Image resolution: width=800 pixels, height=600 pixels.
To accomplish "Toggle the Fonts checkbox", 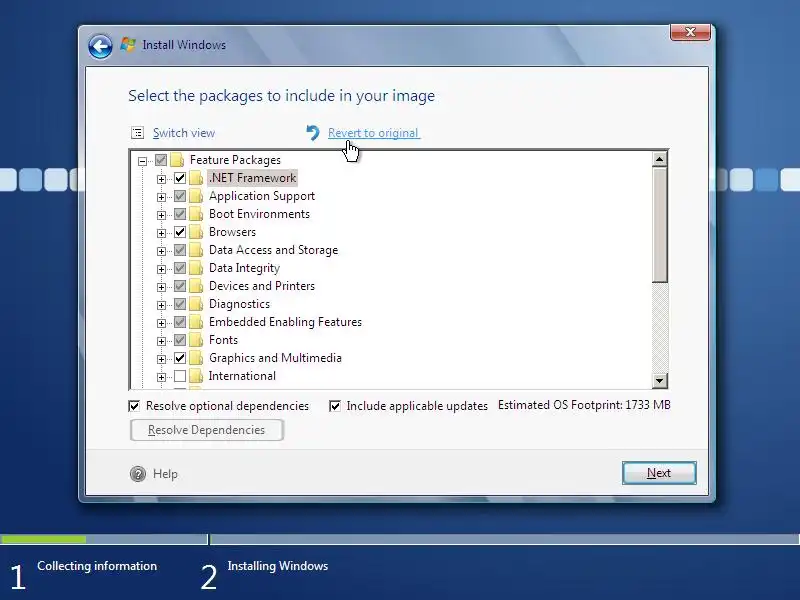I will pos(180,340).
